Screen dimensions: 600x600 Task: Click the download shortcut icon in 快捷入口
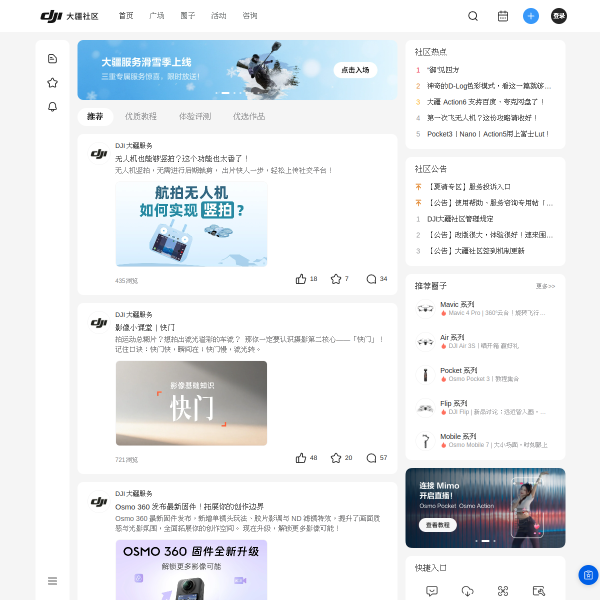(x=468, y=591)
